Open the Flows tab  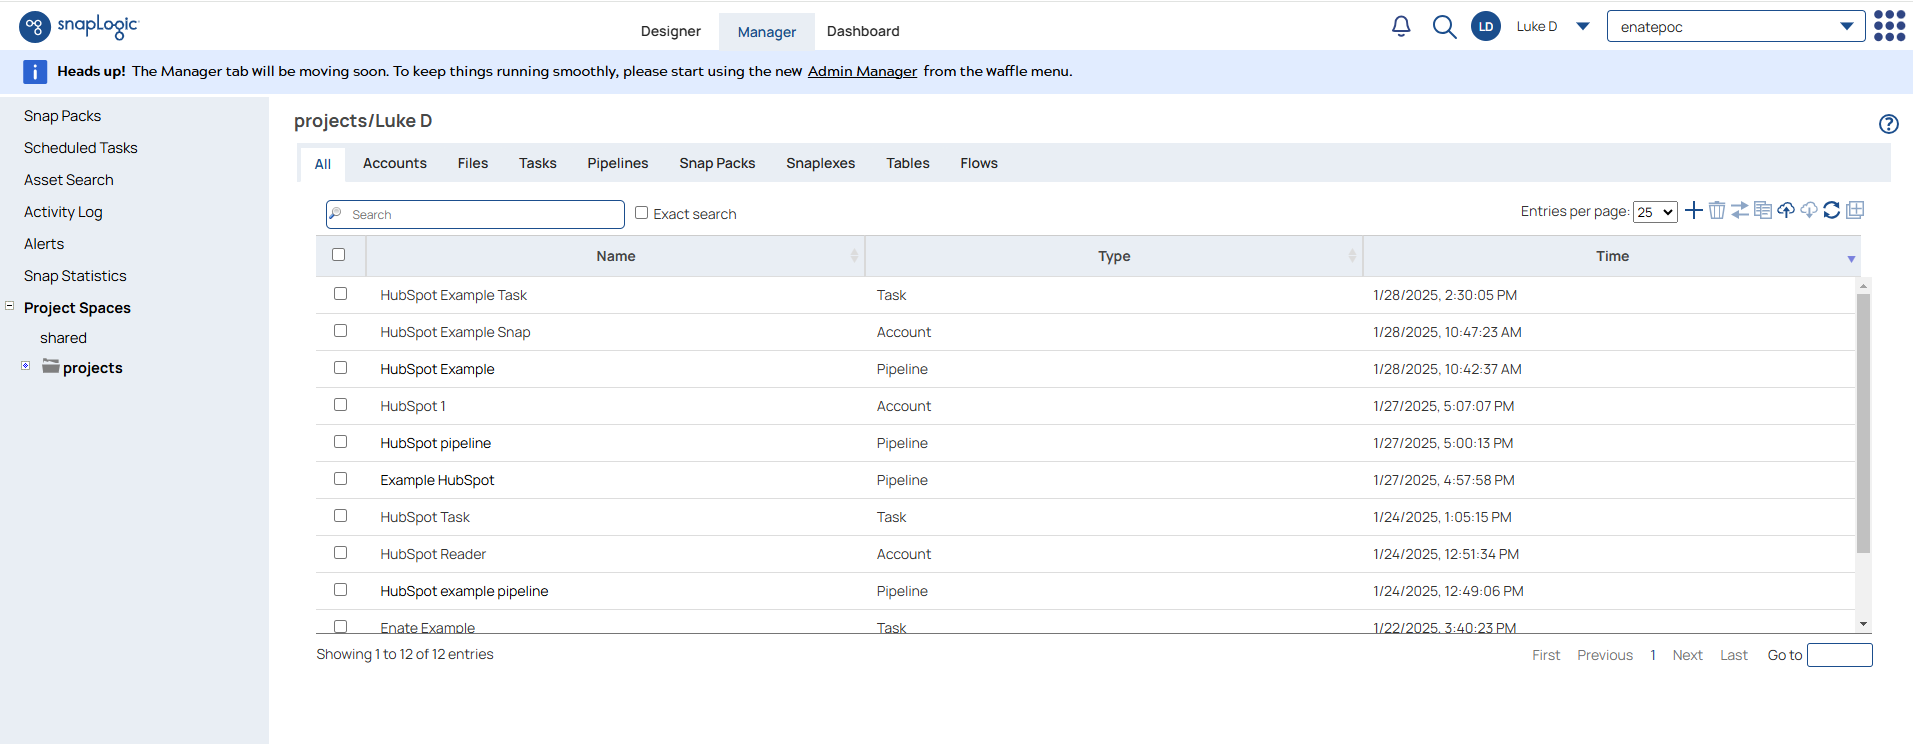pos(979,163)
